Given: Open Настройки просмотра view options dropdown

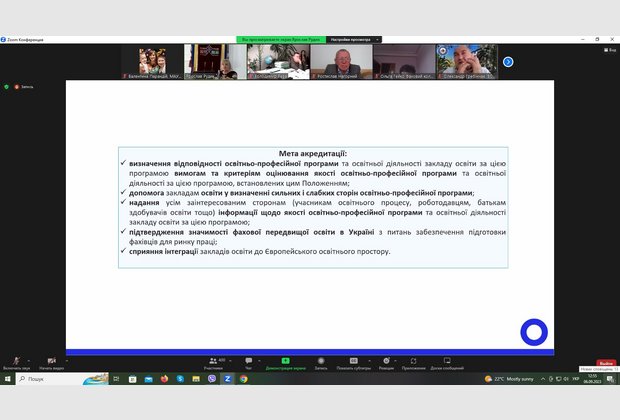Looking at the screenshot, I should coord(354,40).
